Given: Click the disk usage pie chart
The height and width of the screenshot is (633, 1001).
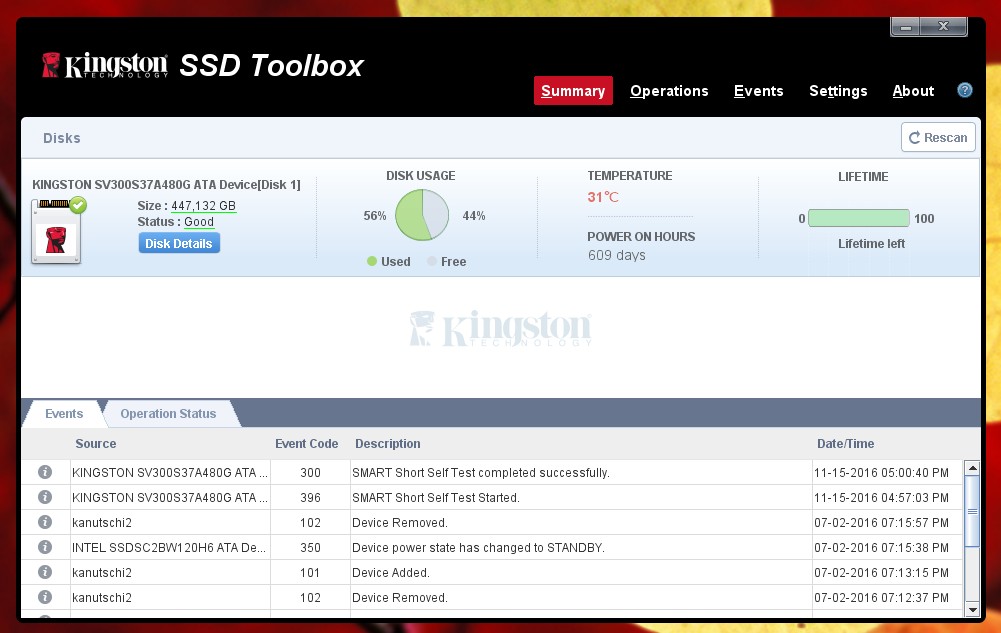Looking at the screenshot, I should (422, 215).
